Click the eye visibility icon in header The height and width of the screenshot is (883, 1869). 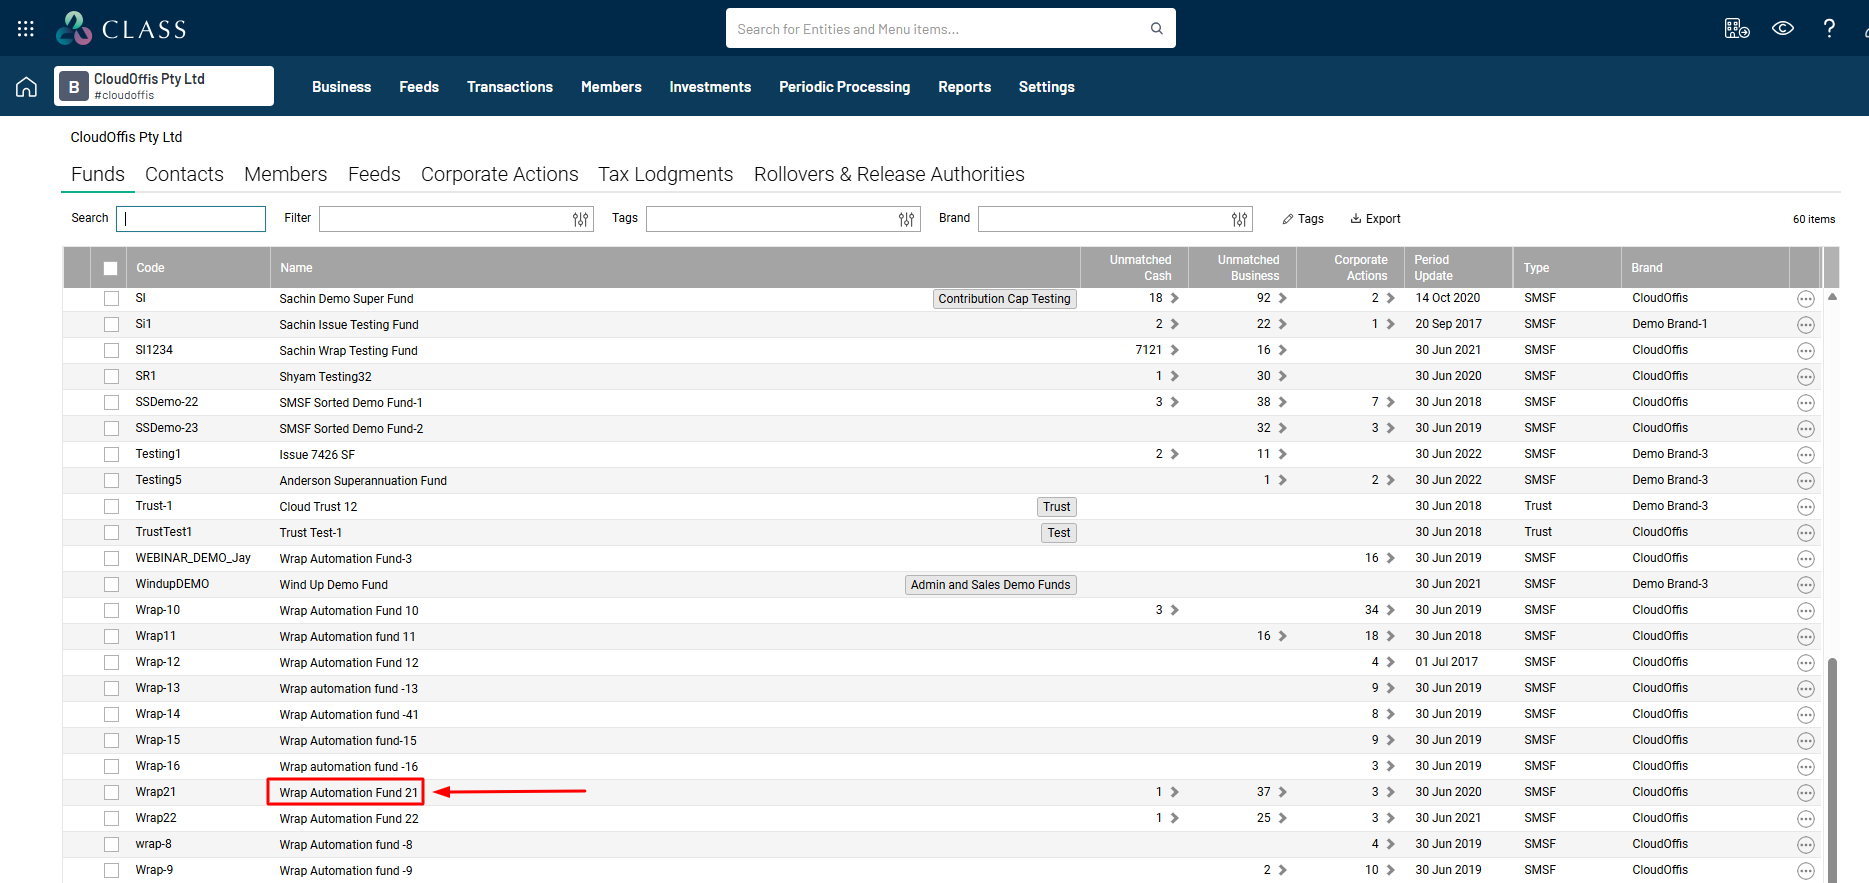(x=1782, y=29)
